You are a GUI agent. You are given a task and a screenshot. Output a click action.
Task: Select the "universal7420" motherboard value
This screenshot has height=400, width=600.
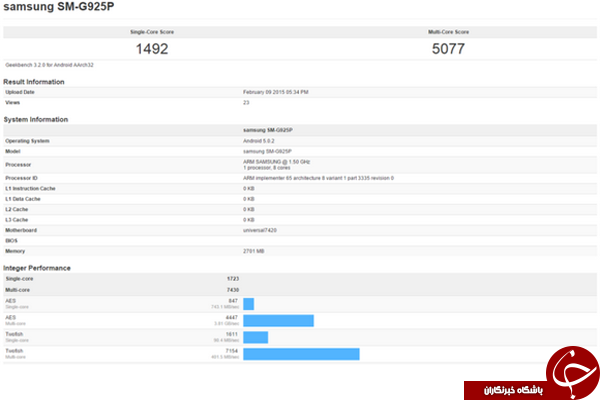(260, 230)
